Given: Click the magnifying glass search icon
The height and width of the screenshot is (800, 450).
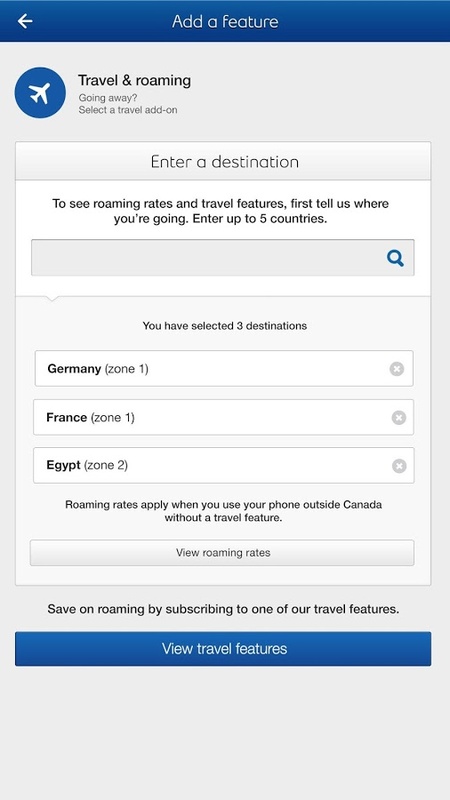Looking at the screenshot, I should pos(395,258).
